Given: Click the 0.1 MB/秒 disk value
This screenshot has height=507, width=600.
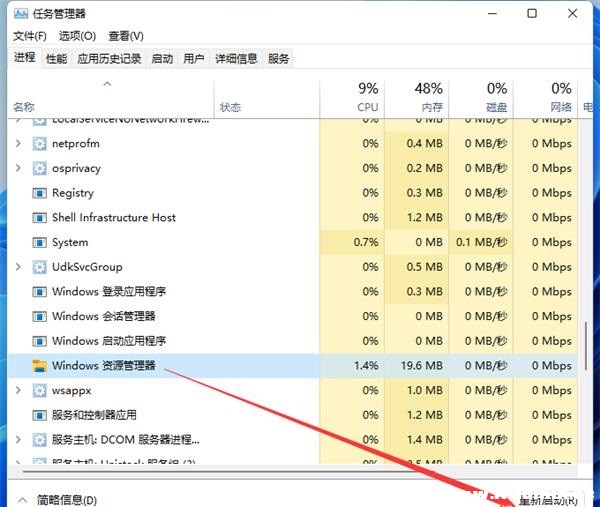Looking at the screenshot, I should (x=481, y=242).
